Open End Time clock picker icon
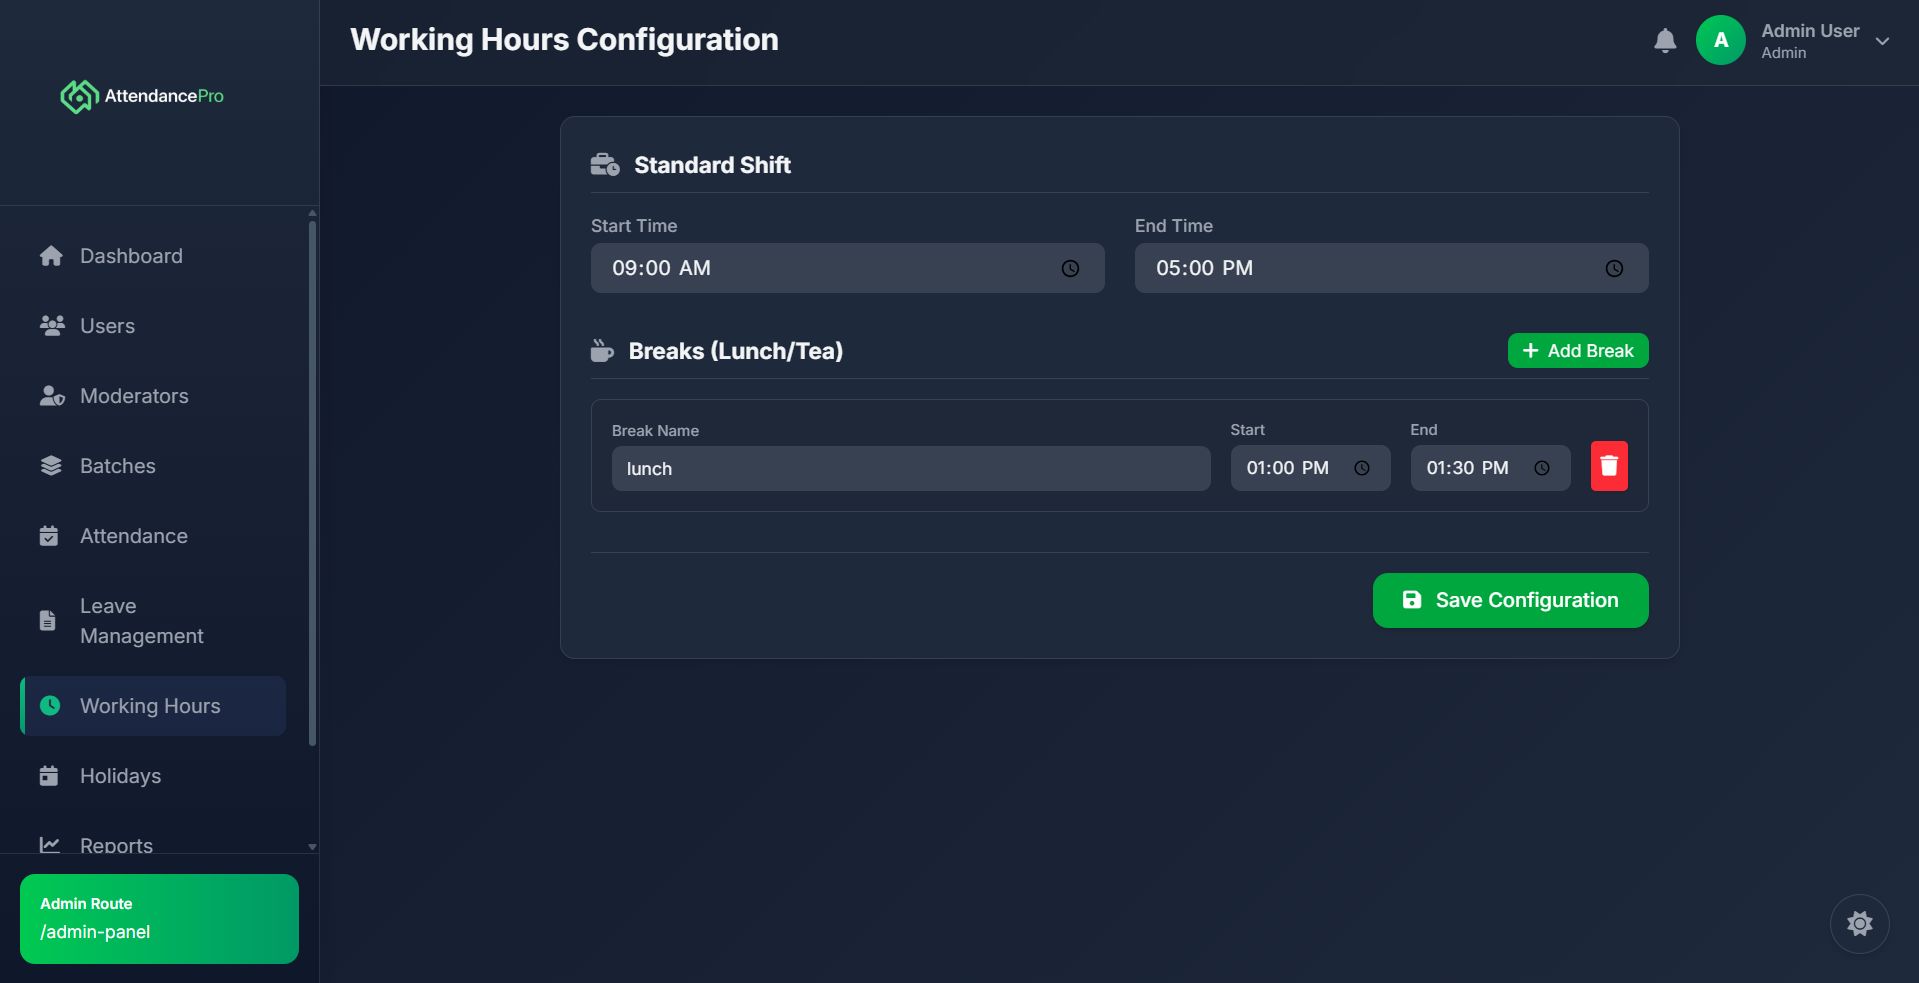The height and width of the screenshot is (983, 1919). 1614,268
